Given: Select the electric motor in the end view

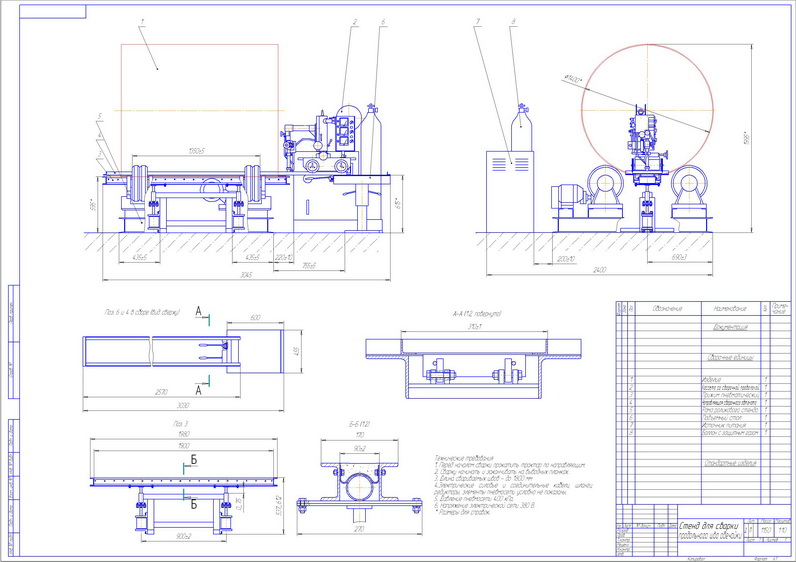Looking at the screenshot, I should 569,195.
